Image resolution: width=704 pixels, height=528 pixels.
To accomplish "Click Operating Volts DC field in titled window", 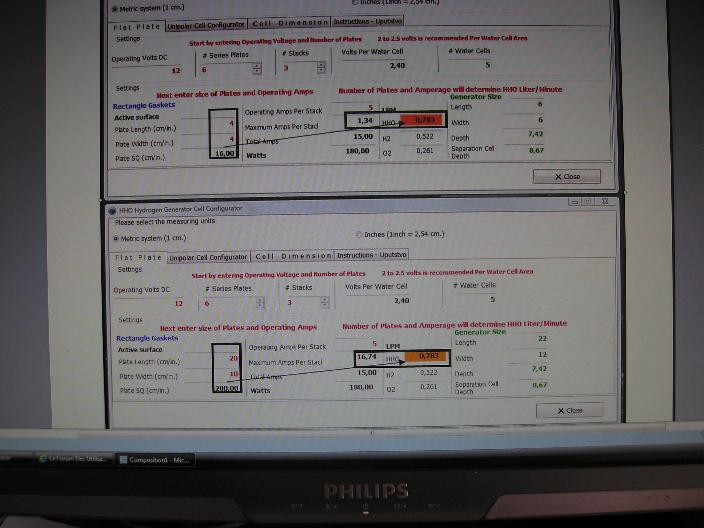I will pos(146,302).
